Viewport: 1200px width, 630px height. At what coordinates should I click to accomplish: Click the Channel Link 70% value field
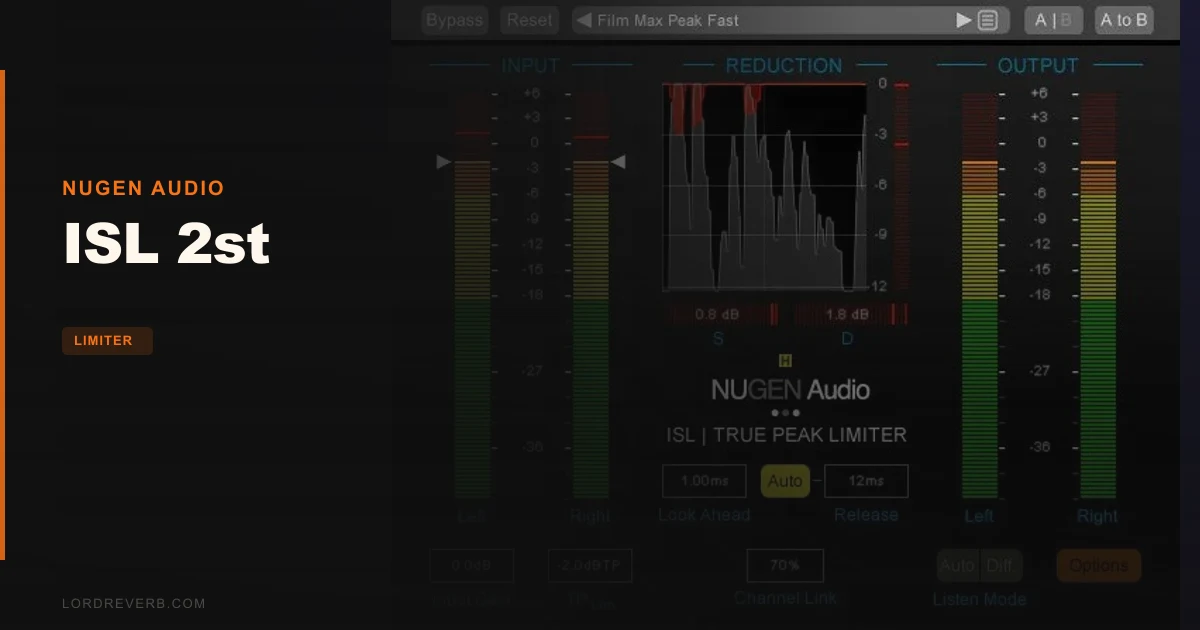click(785, 565)
